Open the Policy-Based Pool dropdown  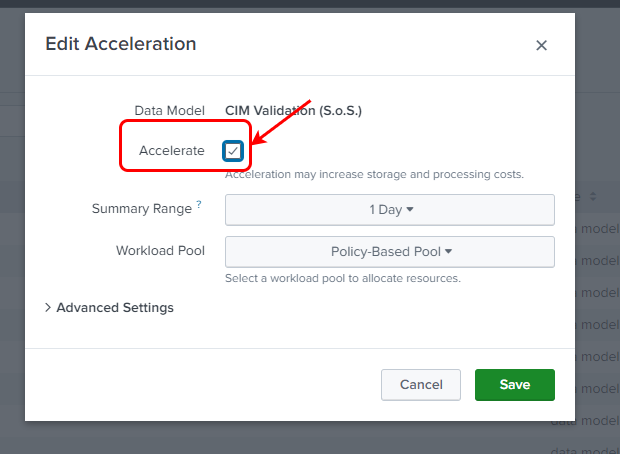[x=390, y=252]
